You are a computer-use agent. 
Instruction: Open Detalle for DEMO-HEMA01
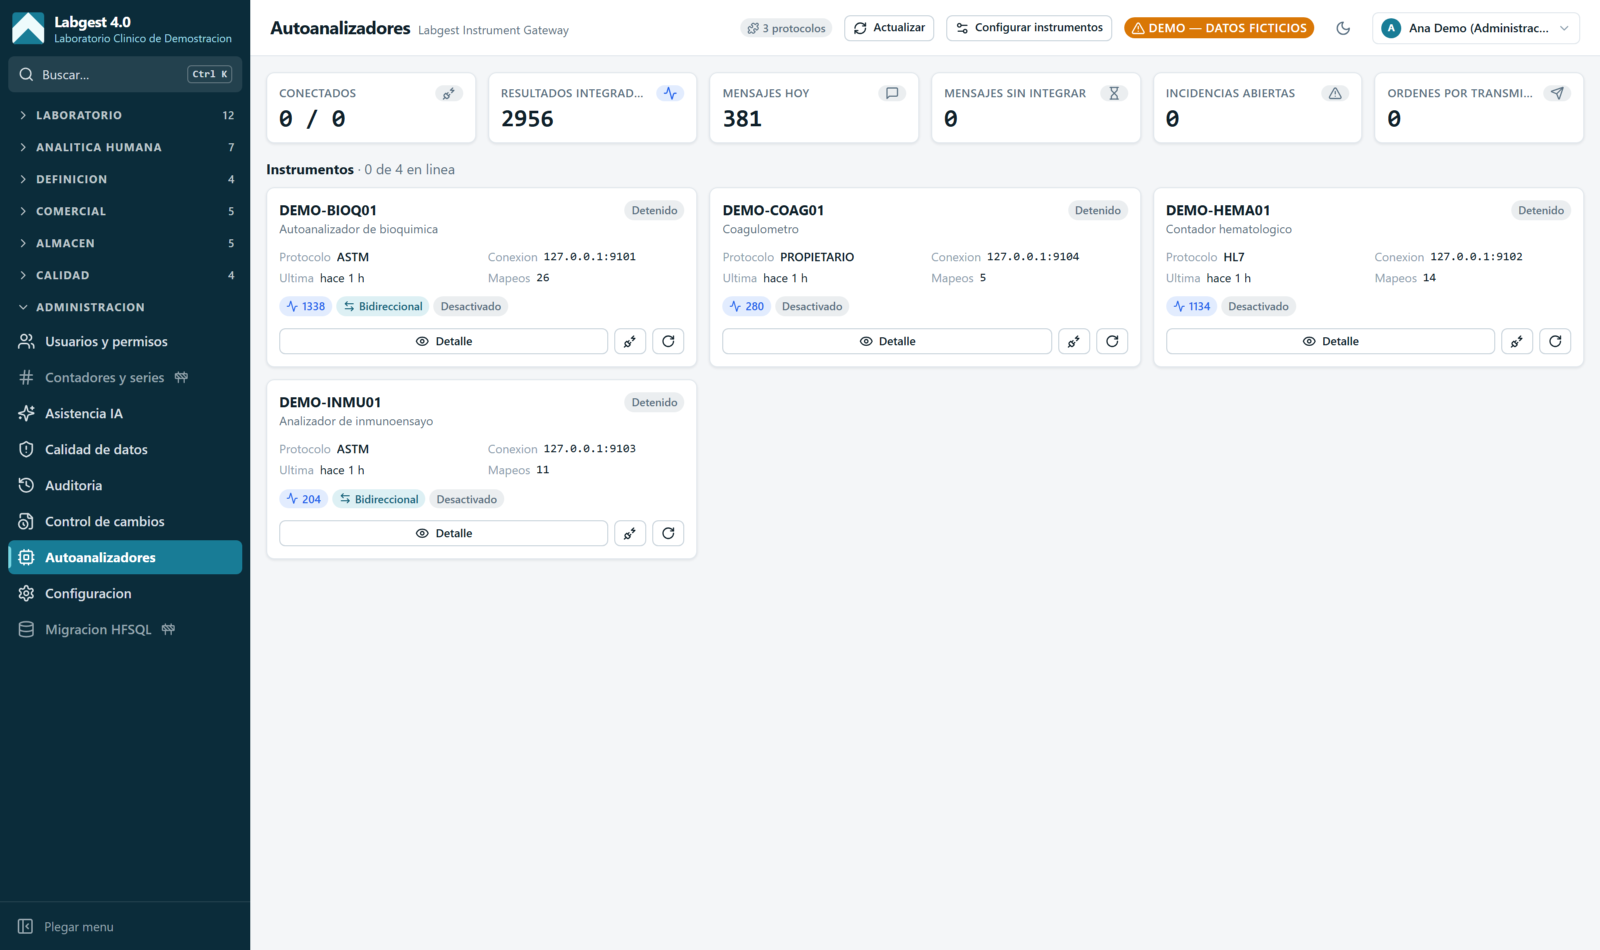coord(1330,341)
